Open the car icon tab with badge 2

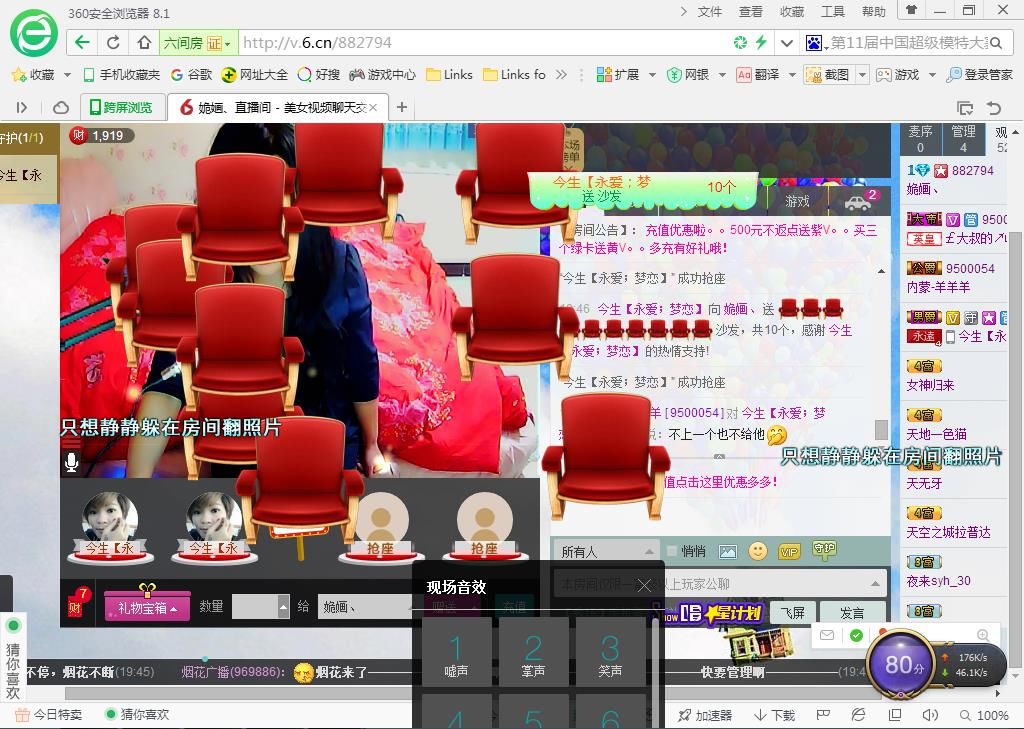[858, 201]
